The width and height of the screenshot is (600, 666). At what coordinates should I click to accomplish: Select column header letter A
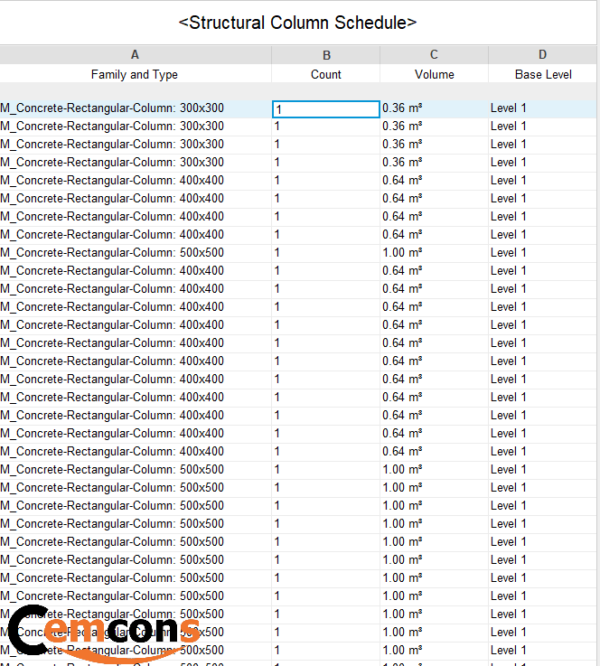[135, 55]
